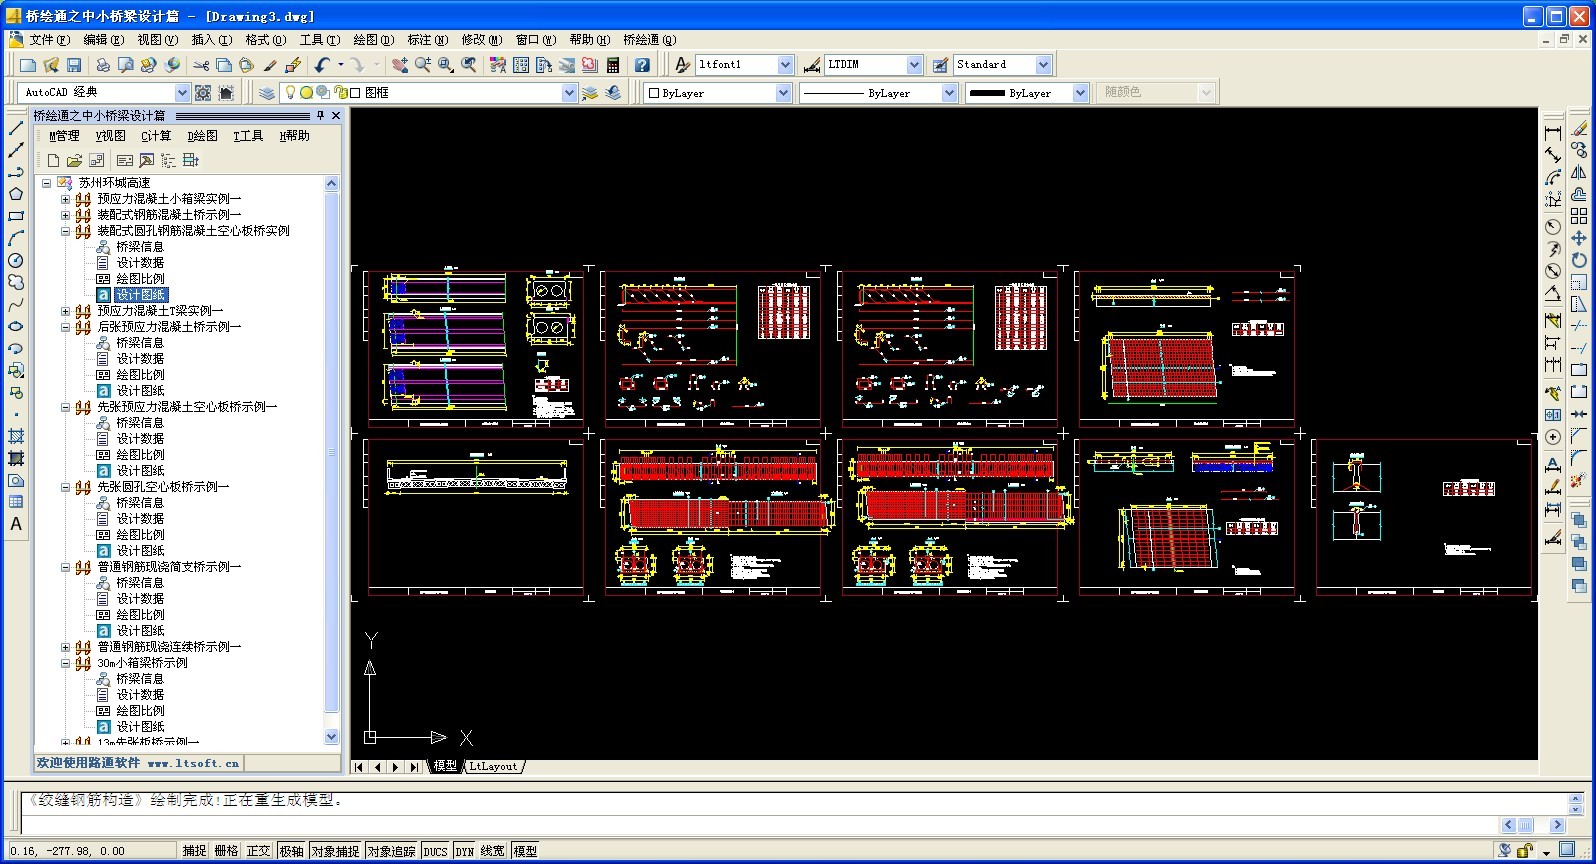Select the Ellipse tool
The height and width of the screenshot is (864, 1596).
[x=16, y=326]
